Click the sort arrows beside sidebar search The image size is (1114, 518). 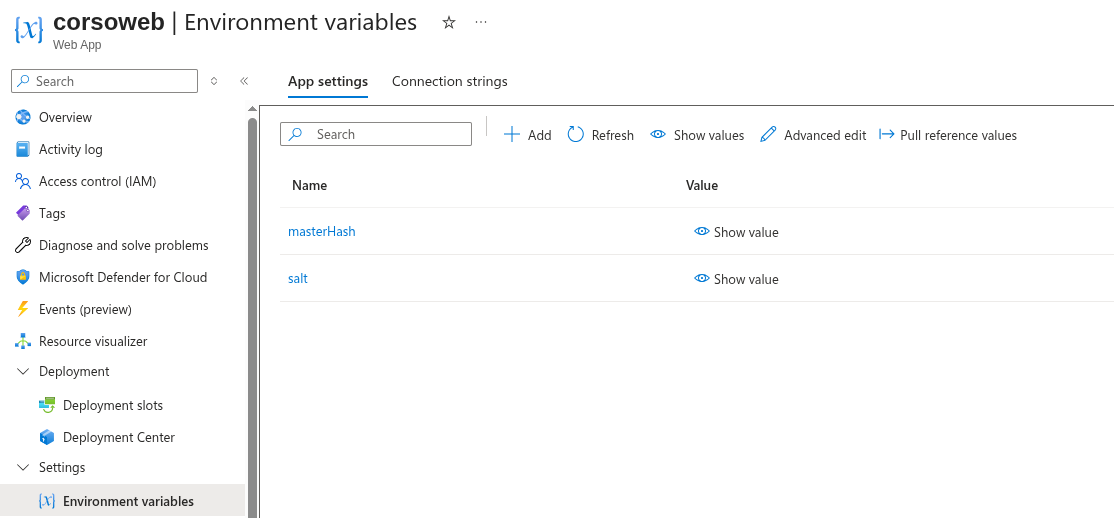pos(214,81)
